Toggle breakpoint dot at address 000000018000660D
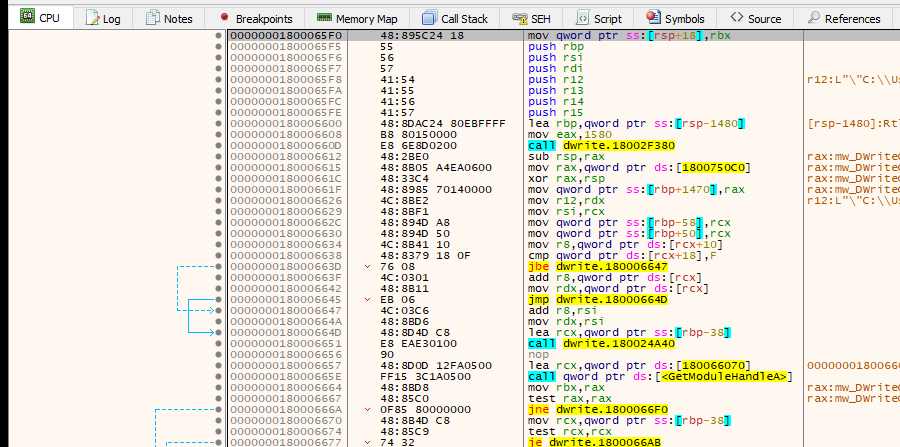The width and height of the screenshot is (900, 447). [x=218, y=145]
